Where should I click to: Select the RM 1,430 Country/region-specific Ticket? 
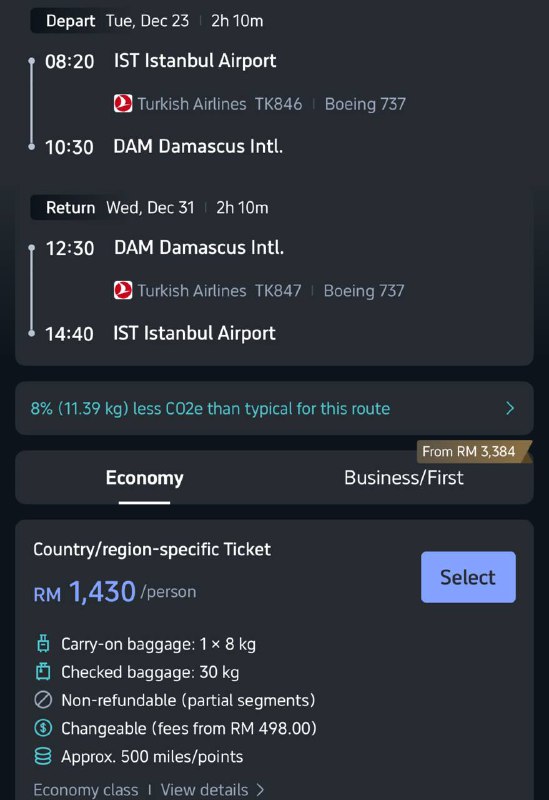click(468, 577)
